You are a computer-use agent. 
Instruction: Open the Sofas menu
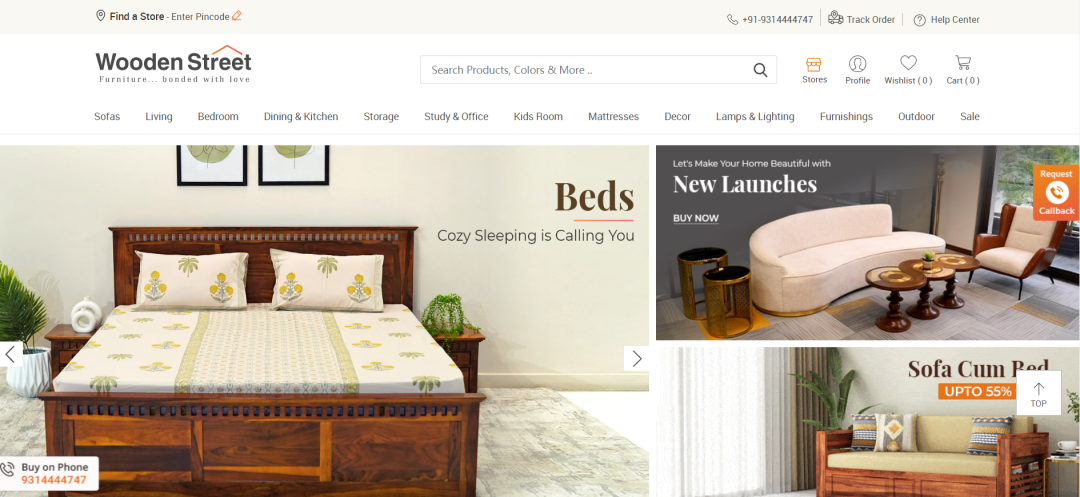pyautogui.click(x=107, y=116)
